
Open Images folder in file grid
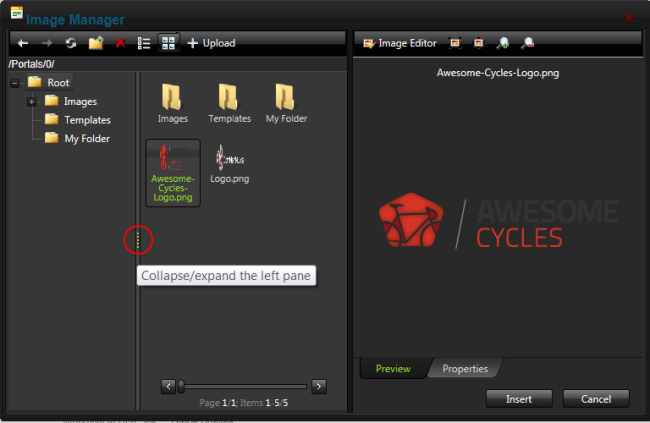(x=172, y=103)
